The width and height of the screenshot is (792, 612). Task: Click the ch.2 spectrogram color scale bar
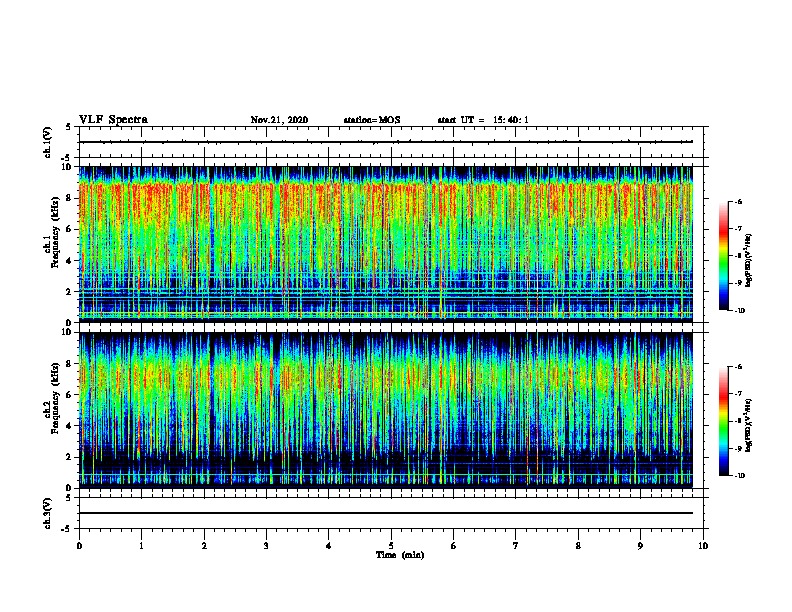click(x=723, y=421)
